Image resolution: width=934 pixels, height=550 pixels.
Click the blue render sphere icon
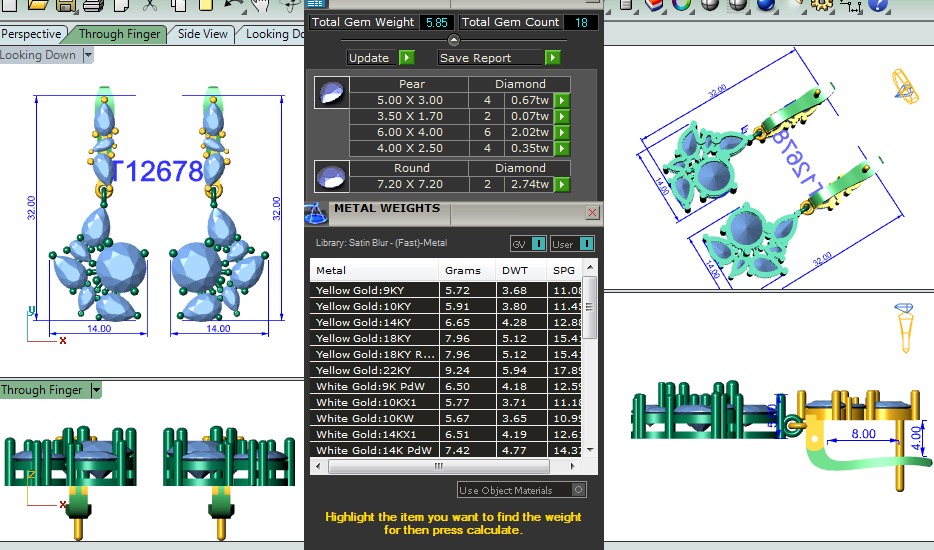click(766, 5)
